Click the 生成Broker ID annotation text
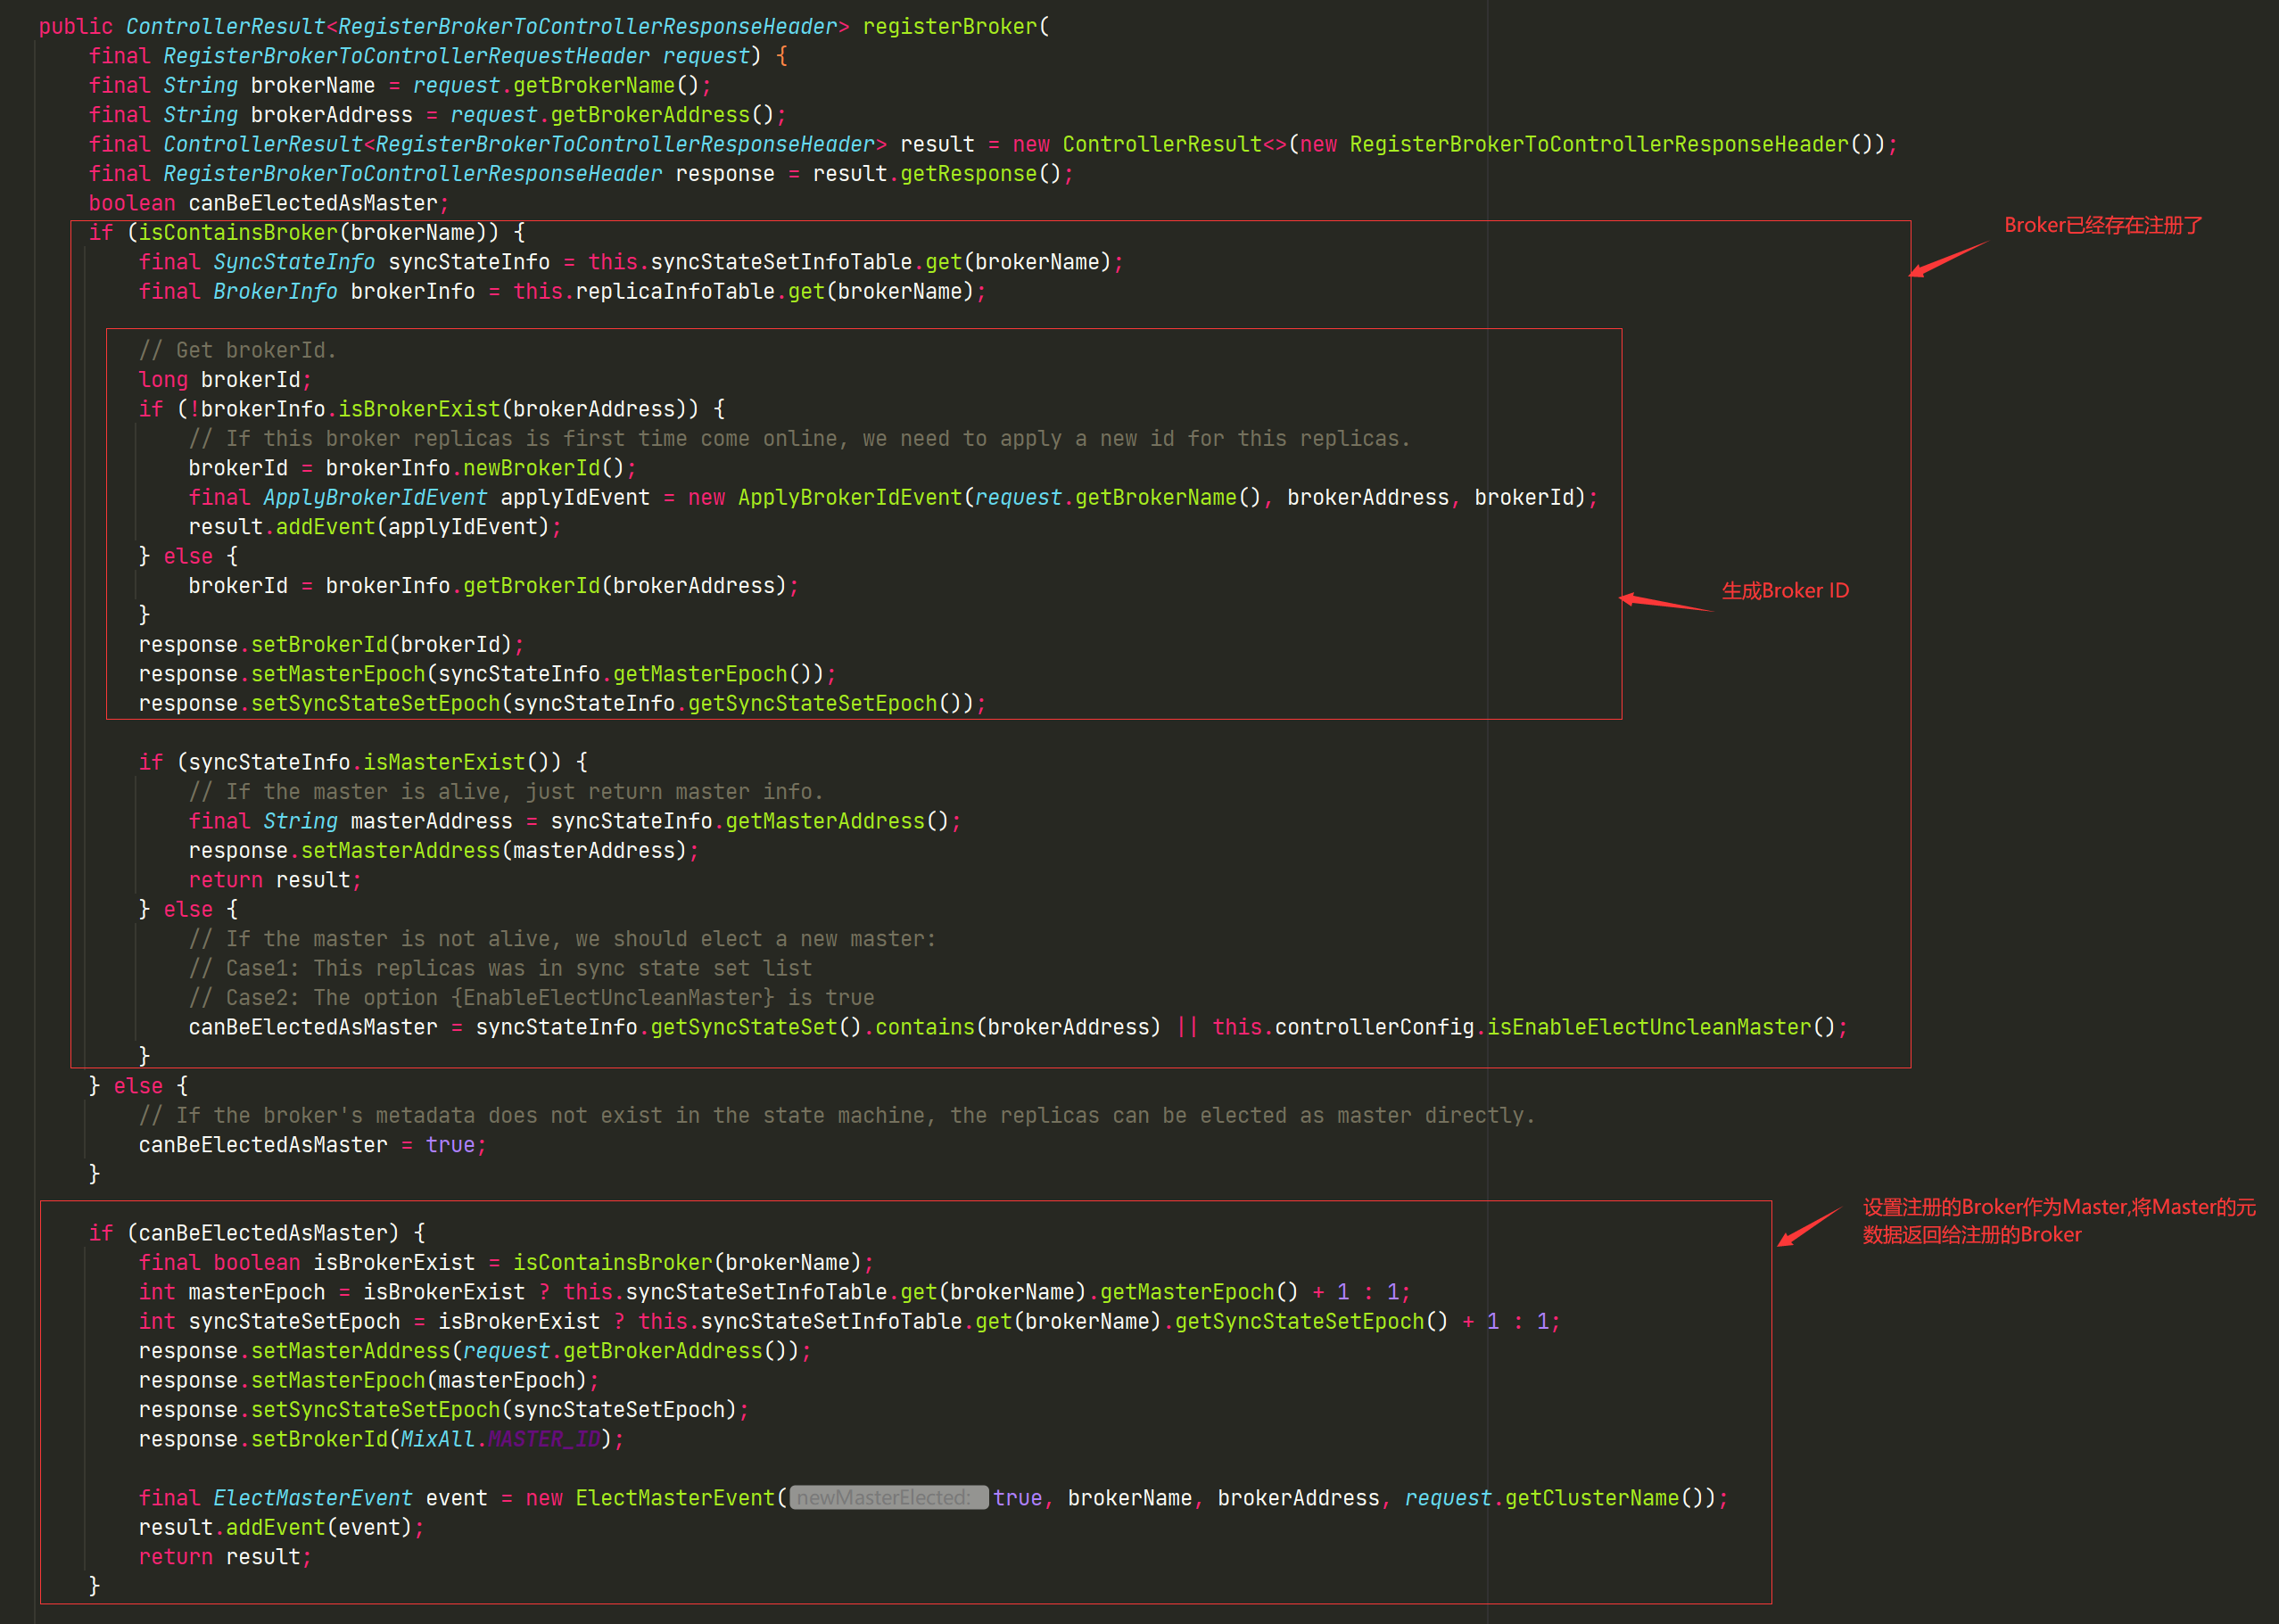Screen dimensions: 2279x1624 pos(1784,591)
